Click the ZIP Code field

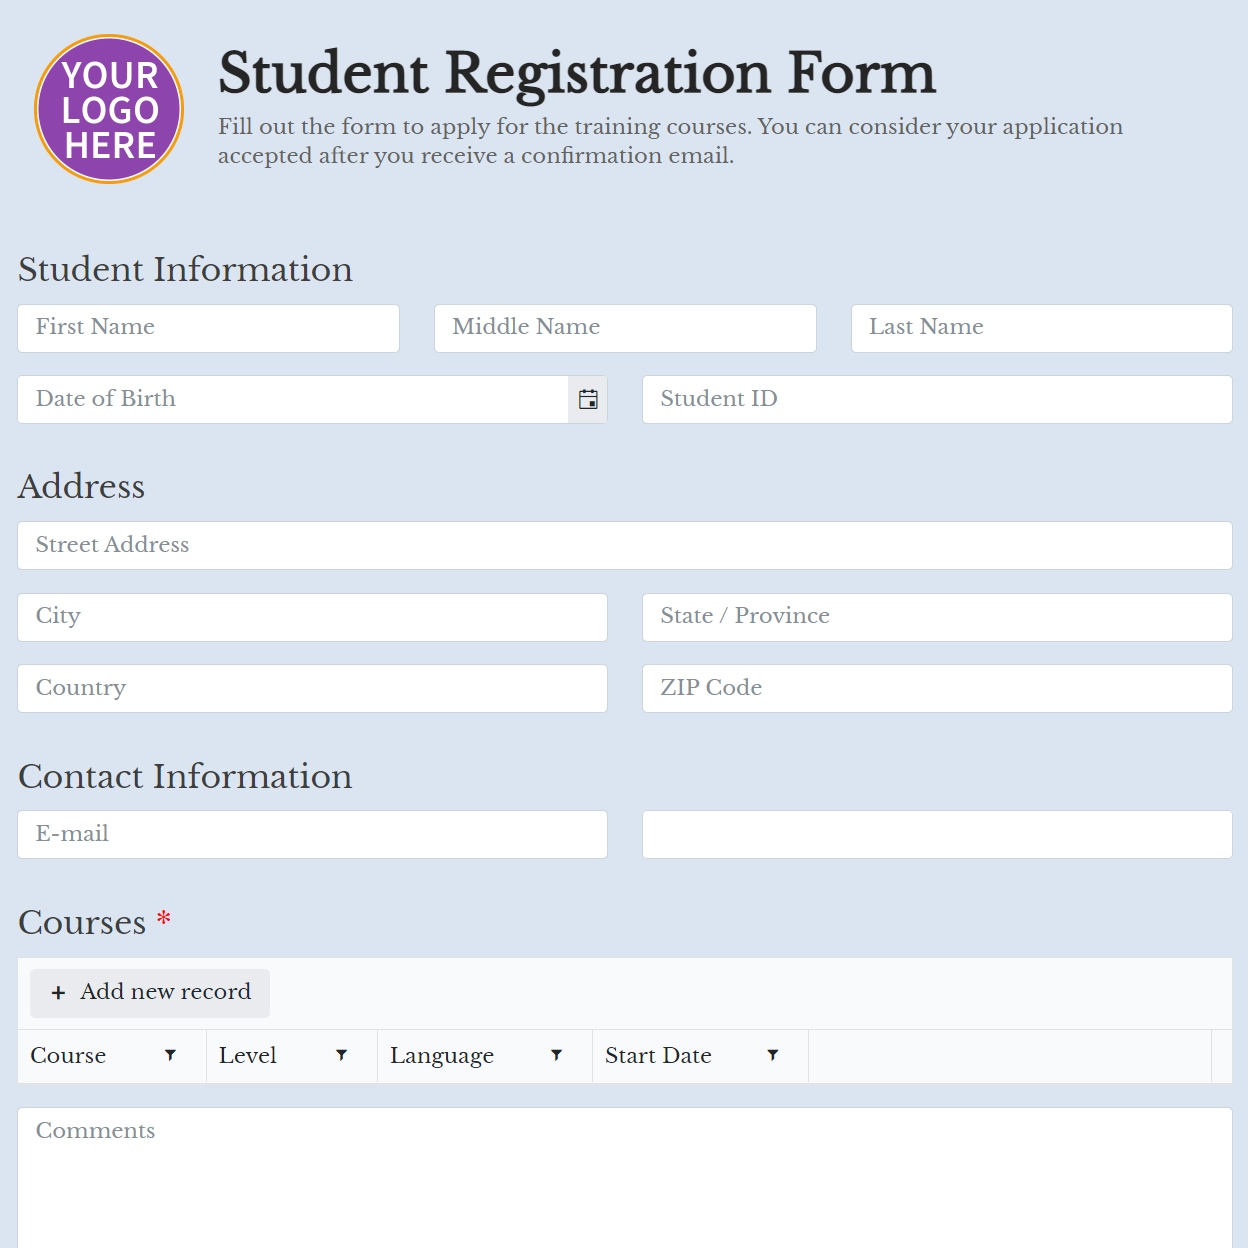click(x=936, y=688)
